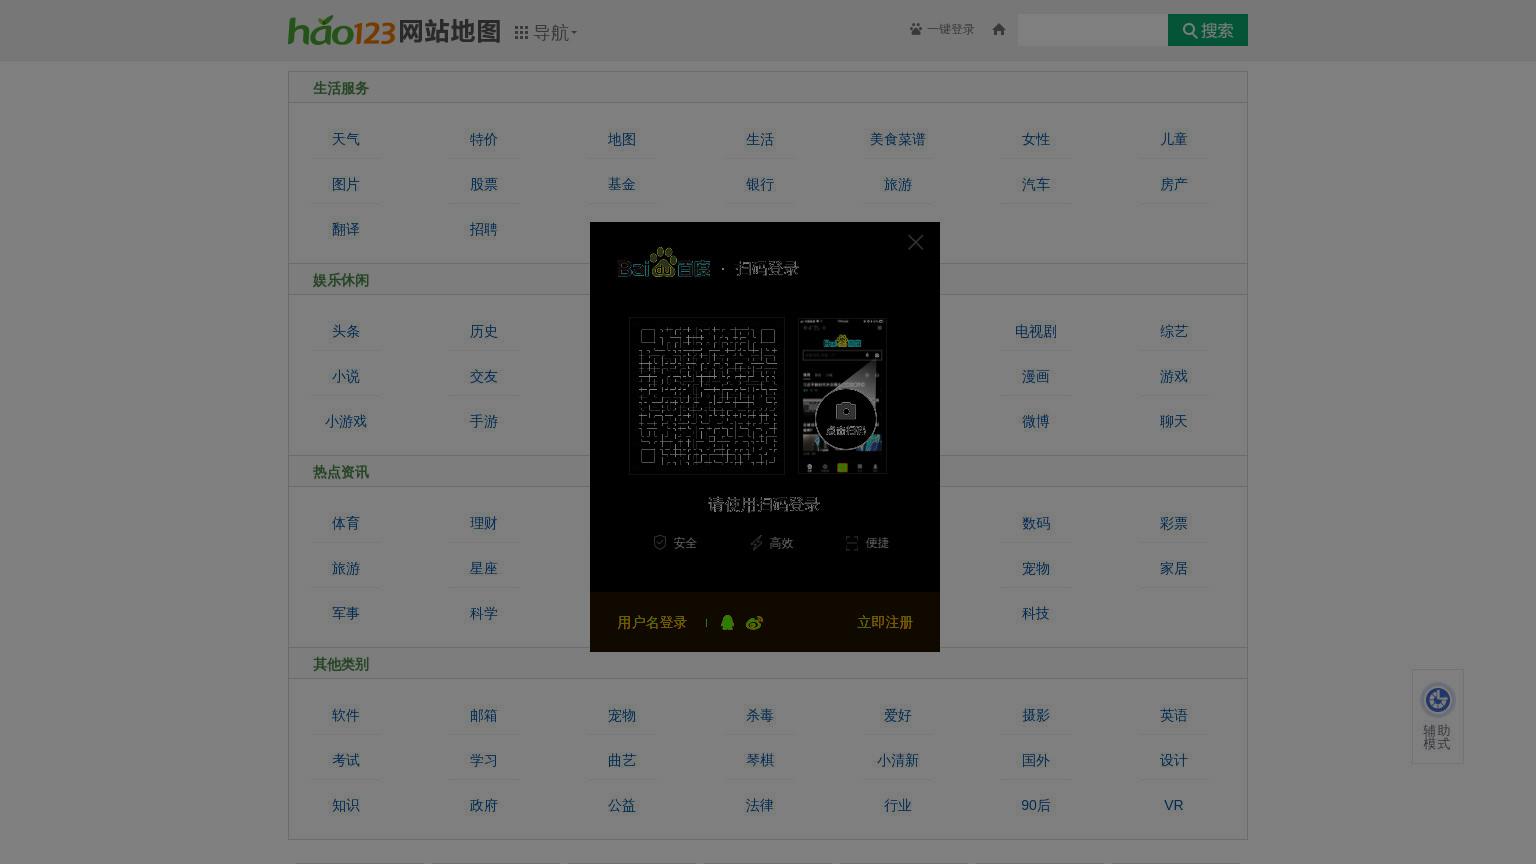Open the 摄影 link
This screenshot has width=1536, height=864.
coord(1036,715)
